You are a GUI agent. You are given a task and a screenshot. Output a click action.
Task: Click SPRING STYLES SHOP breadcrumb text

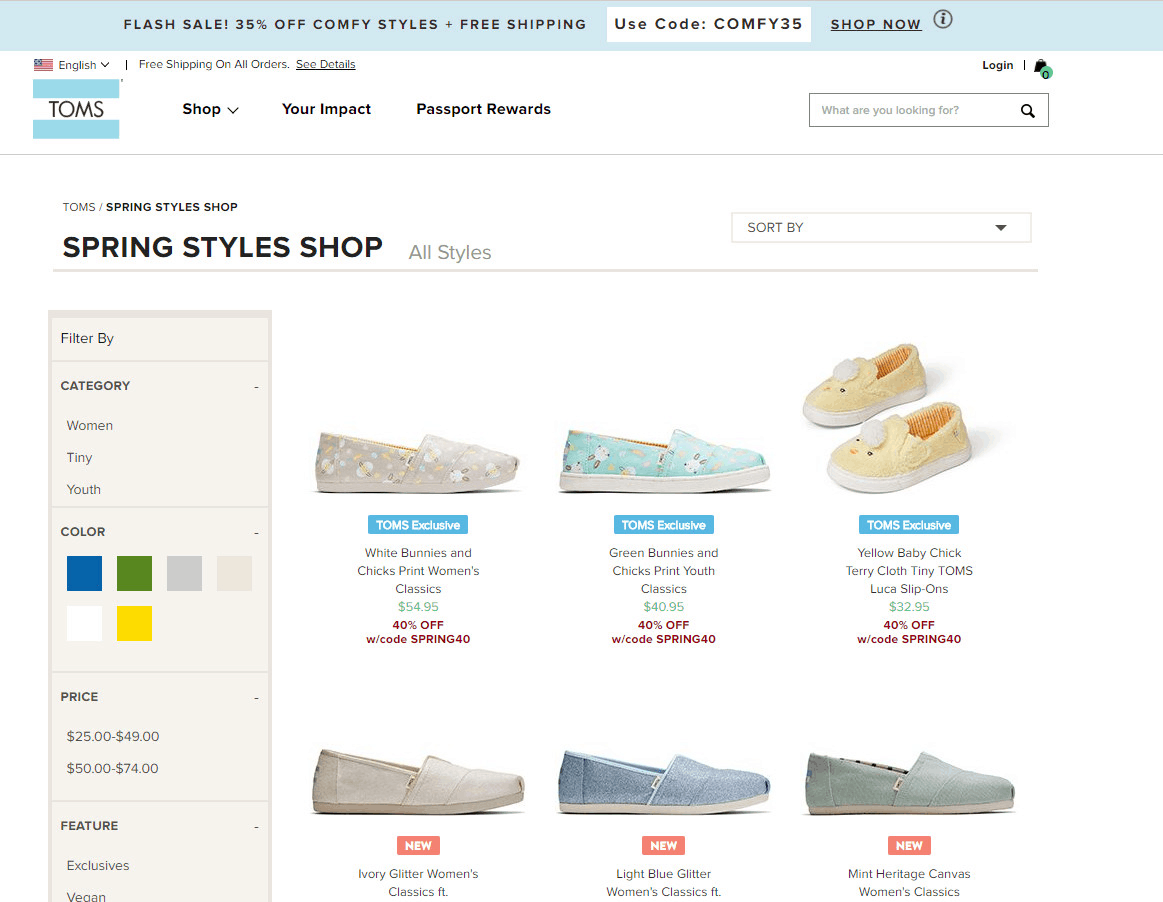172,207
